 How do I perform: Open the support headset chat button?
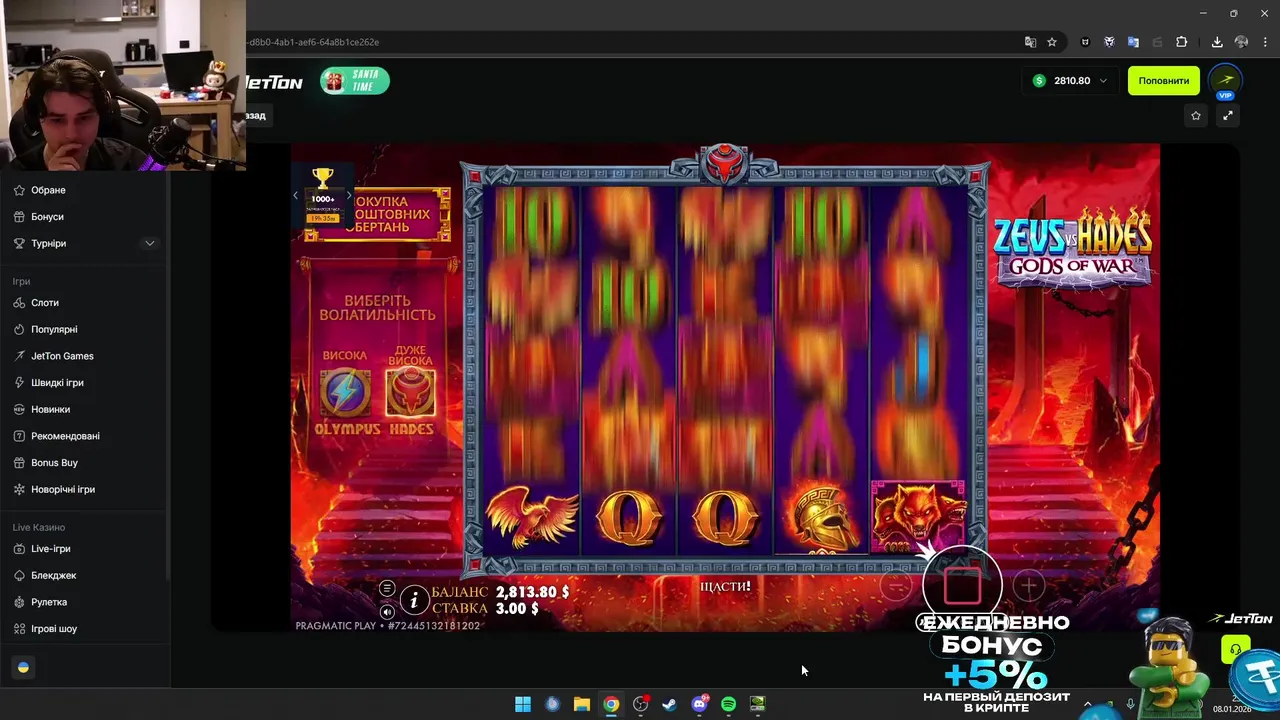(1236, 649)
